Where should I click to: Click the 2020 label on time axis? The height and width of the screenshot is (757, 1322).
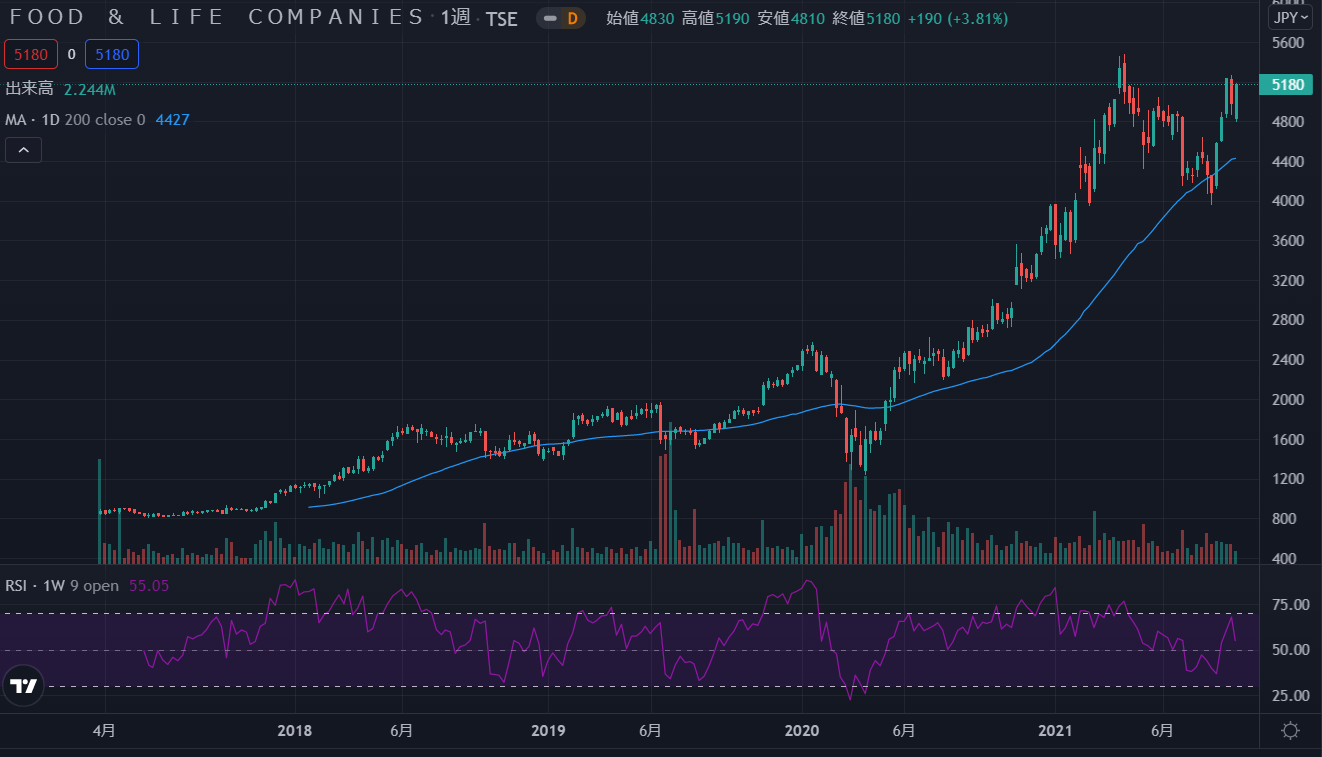(x=803, y=731)
